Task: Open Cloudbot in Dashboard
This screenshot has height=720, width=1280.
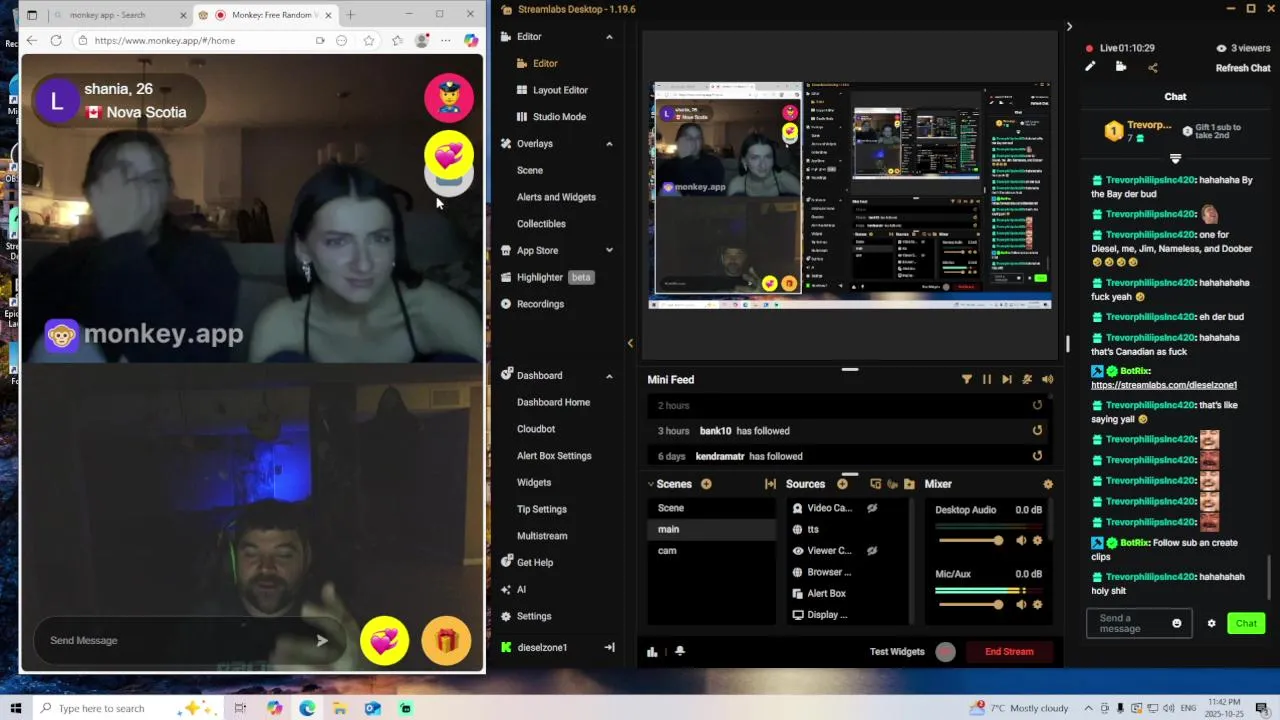Action: click(536, 429)
